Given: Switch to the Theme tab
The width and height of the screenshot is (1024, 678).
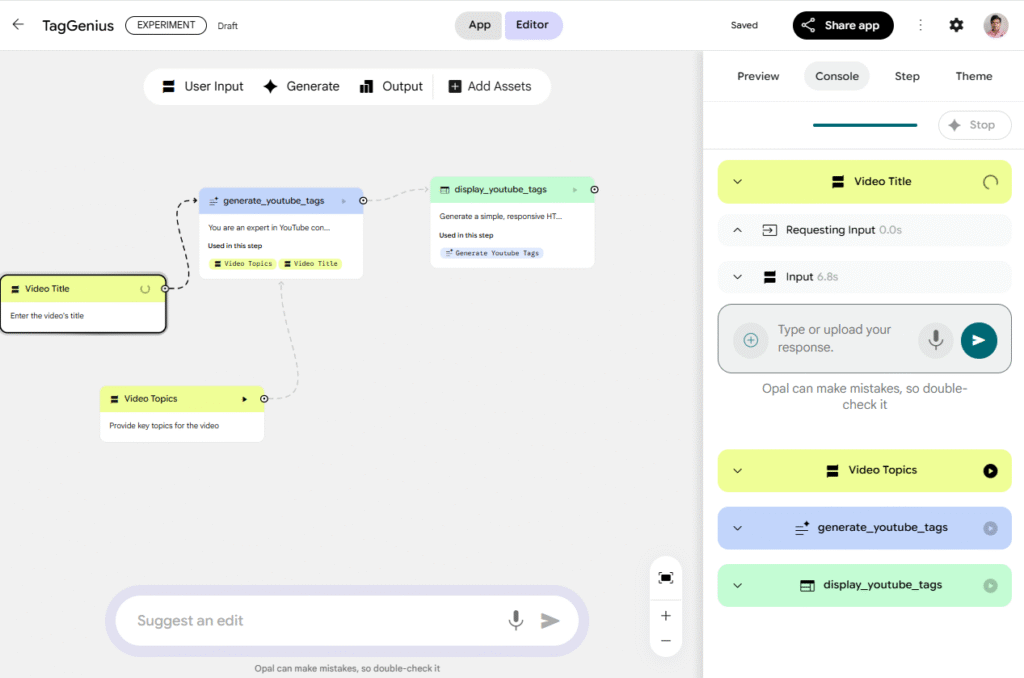Looking at the screenshot, I should [973, 76].
